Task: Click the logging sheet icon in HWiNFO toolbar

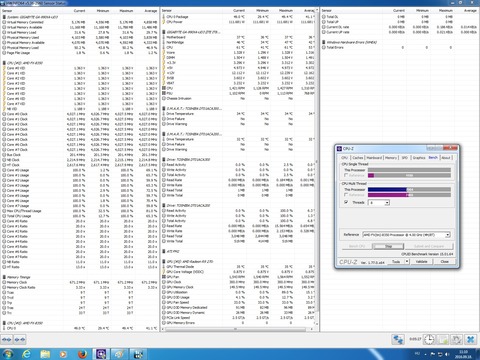Action: (x=444, y=340)
